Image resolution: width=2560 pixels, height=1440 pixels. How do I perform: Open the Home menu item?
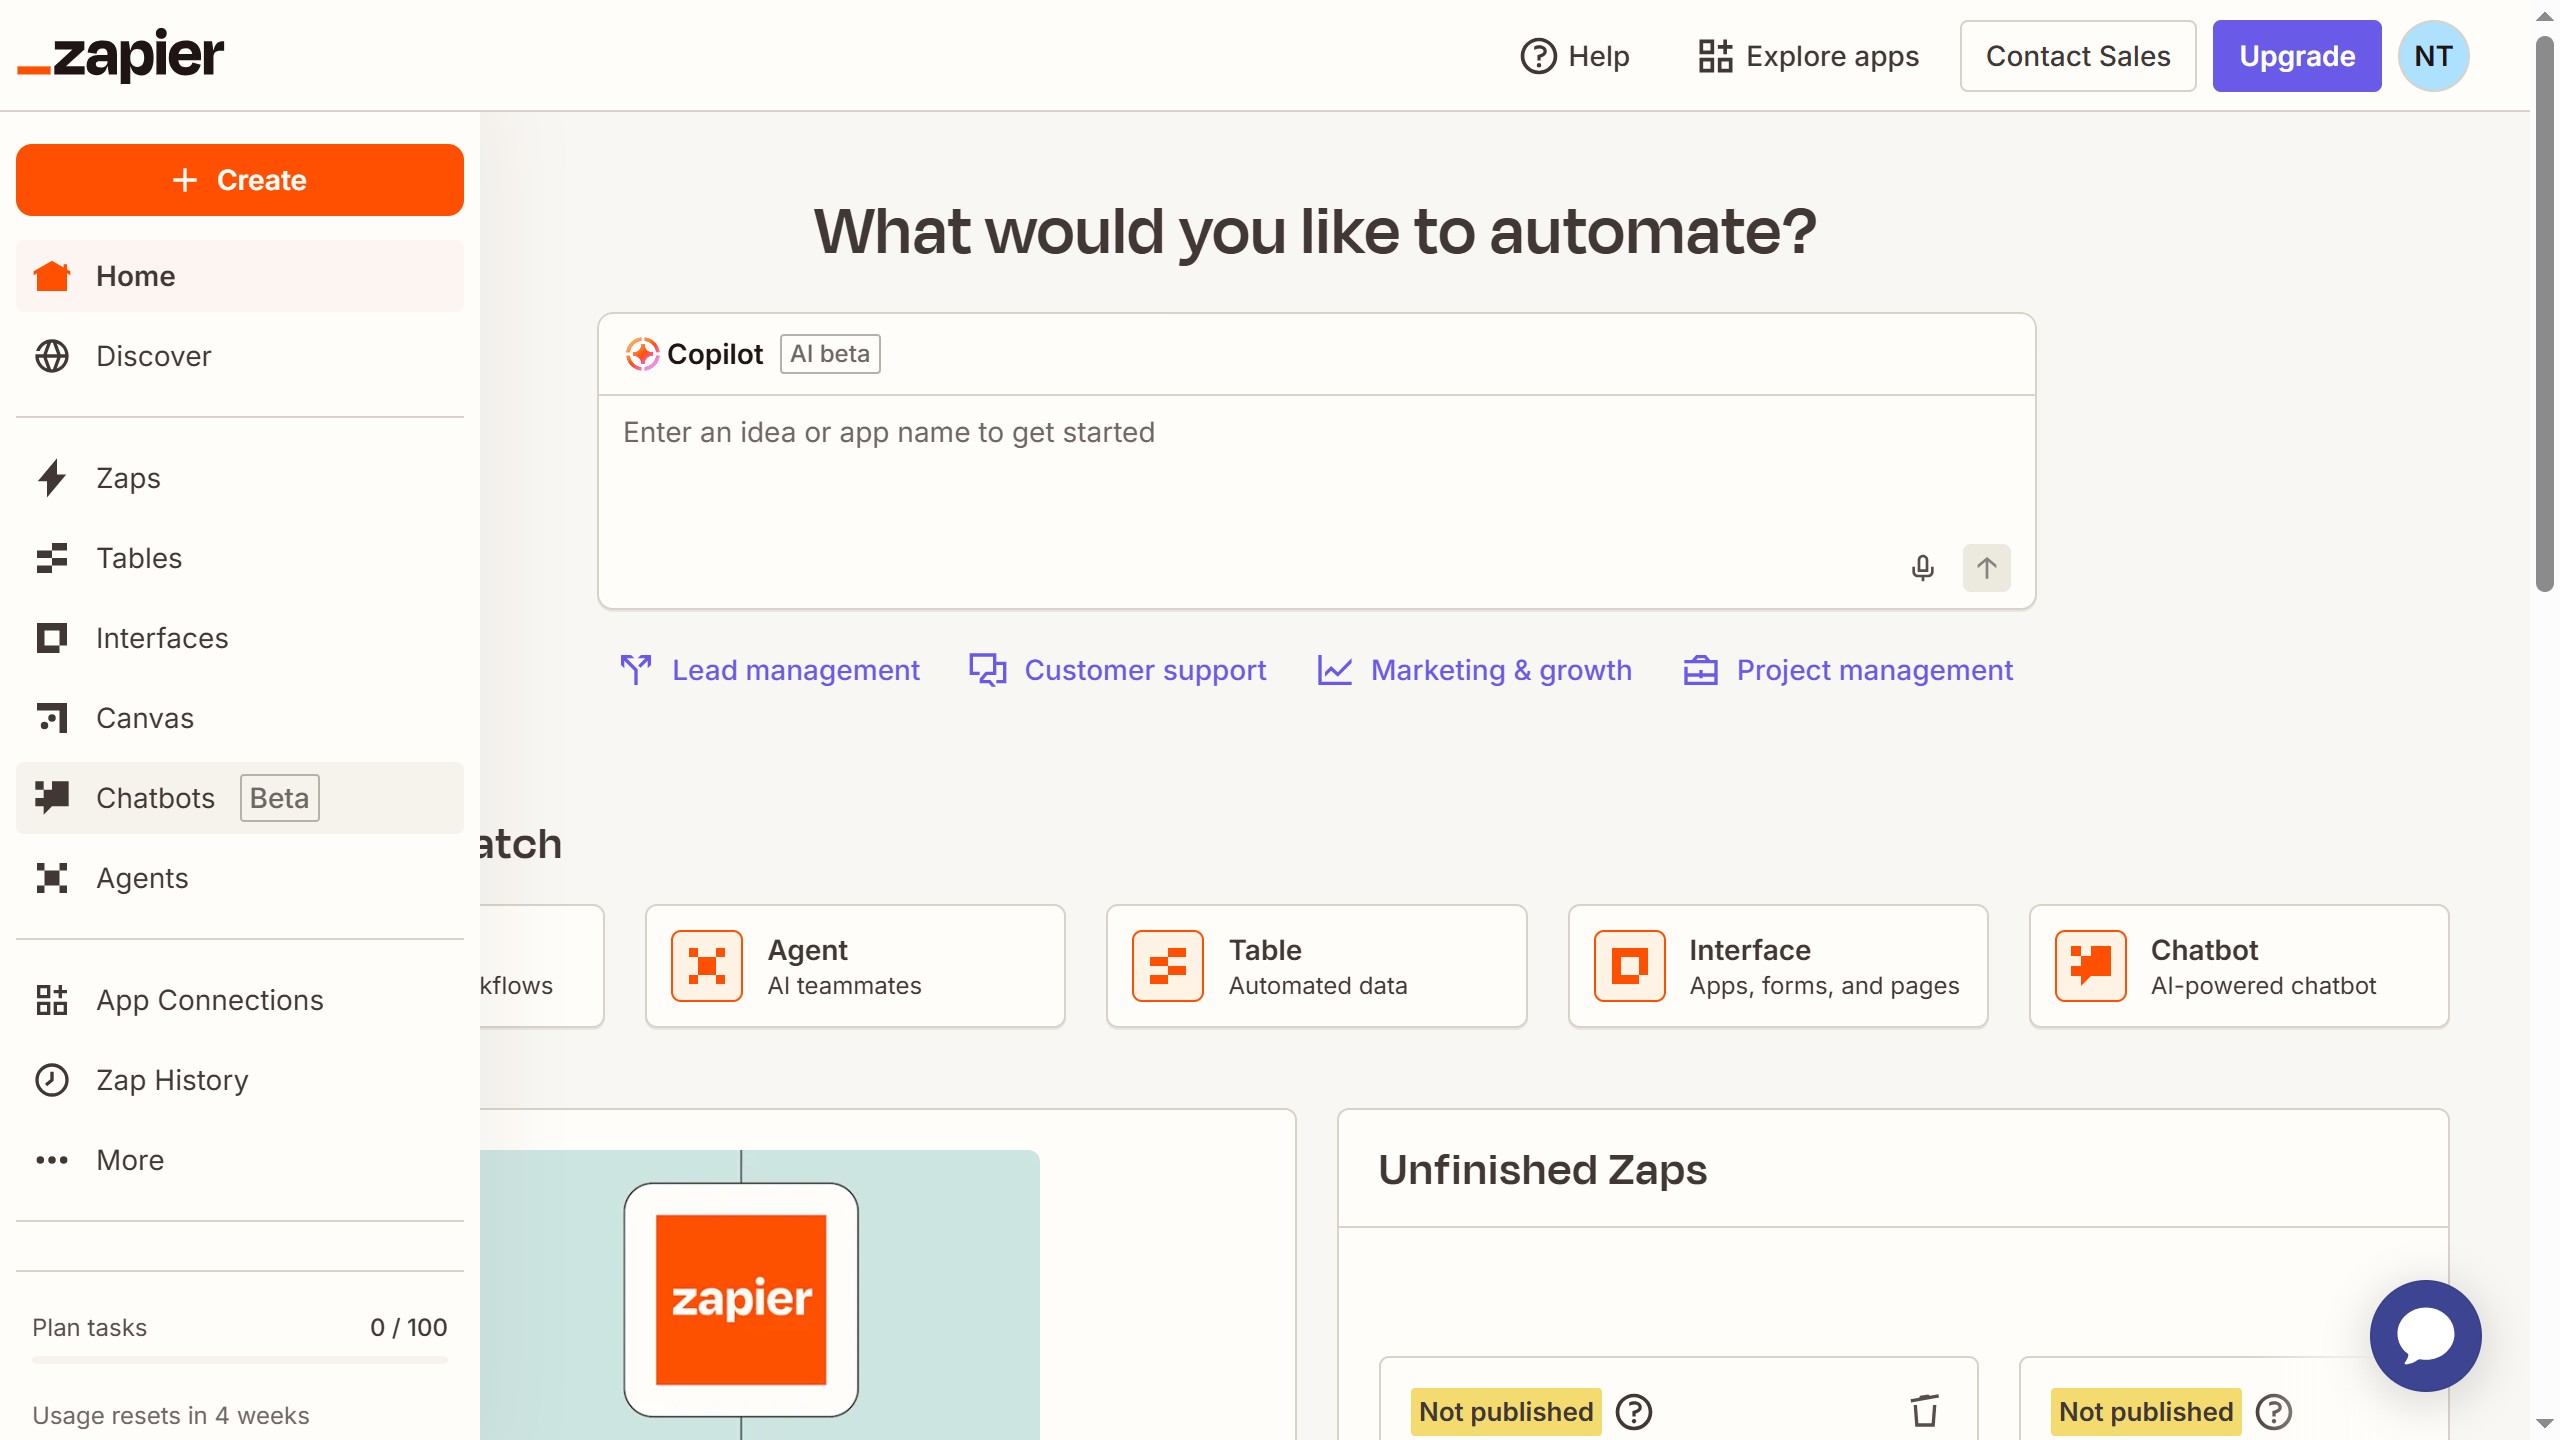pos(240,276)
